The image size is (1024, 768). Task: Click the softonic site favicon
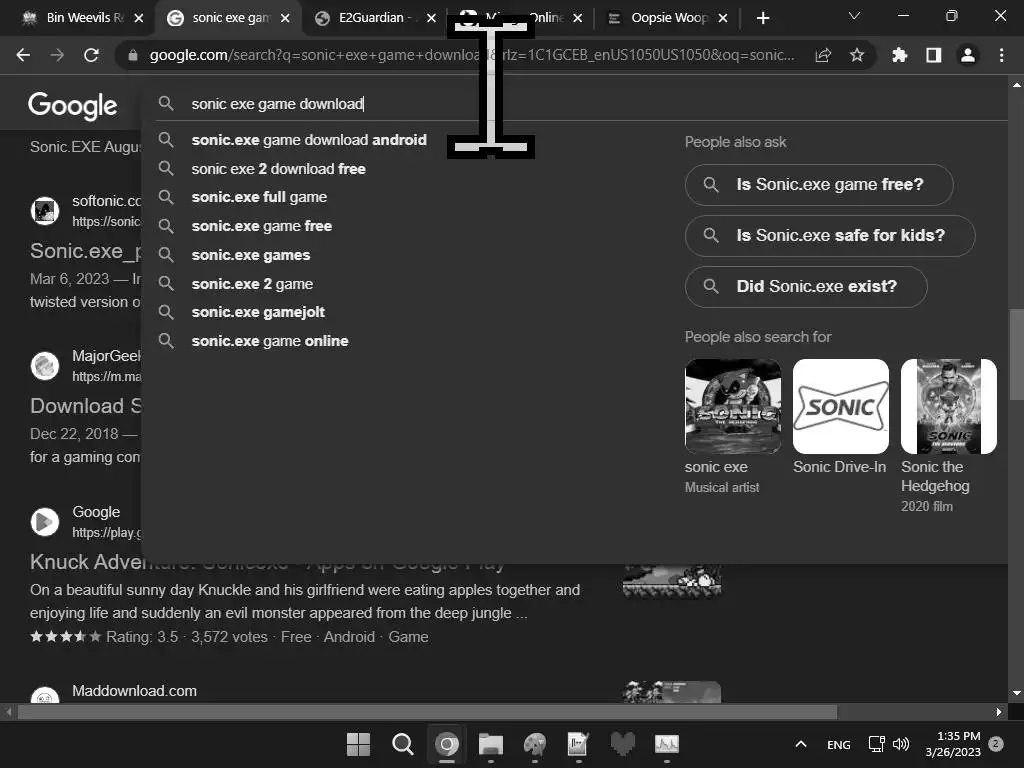click(x=45, y=211)
